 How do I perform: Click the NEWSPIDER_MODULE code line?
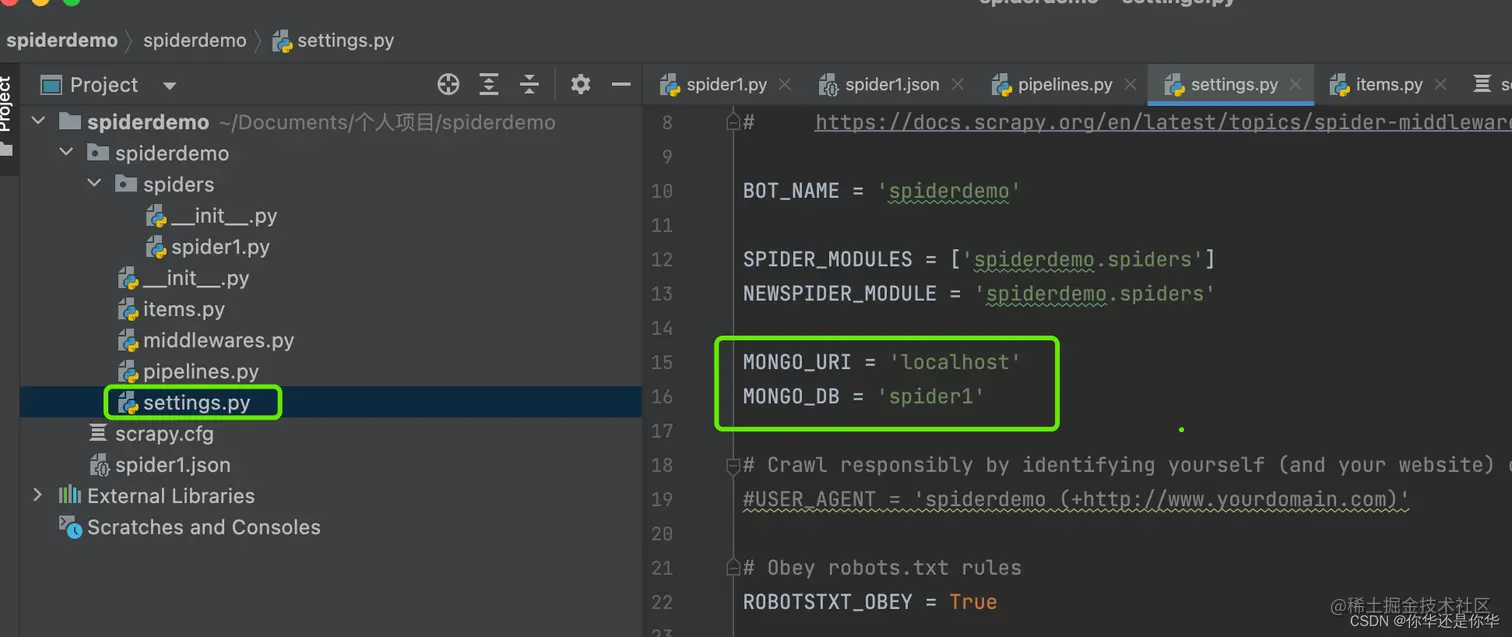[979, 294]
